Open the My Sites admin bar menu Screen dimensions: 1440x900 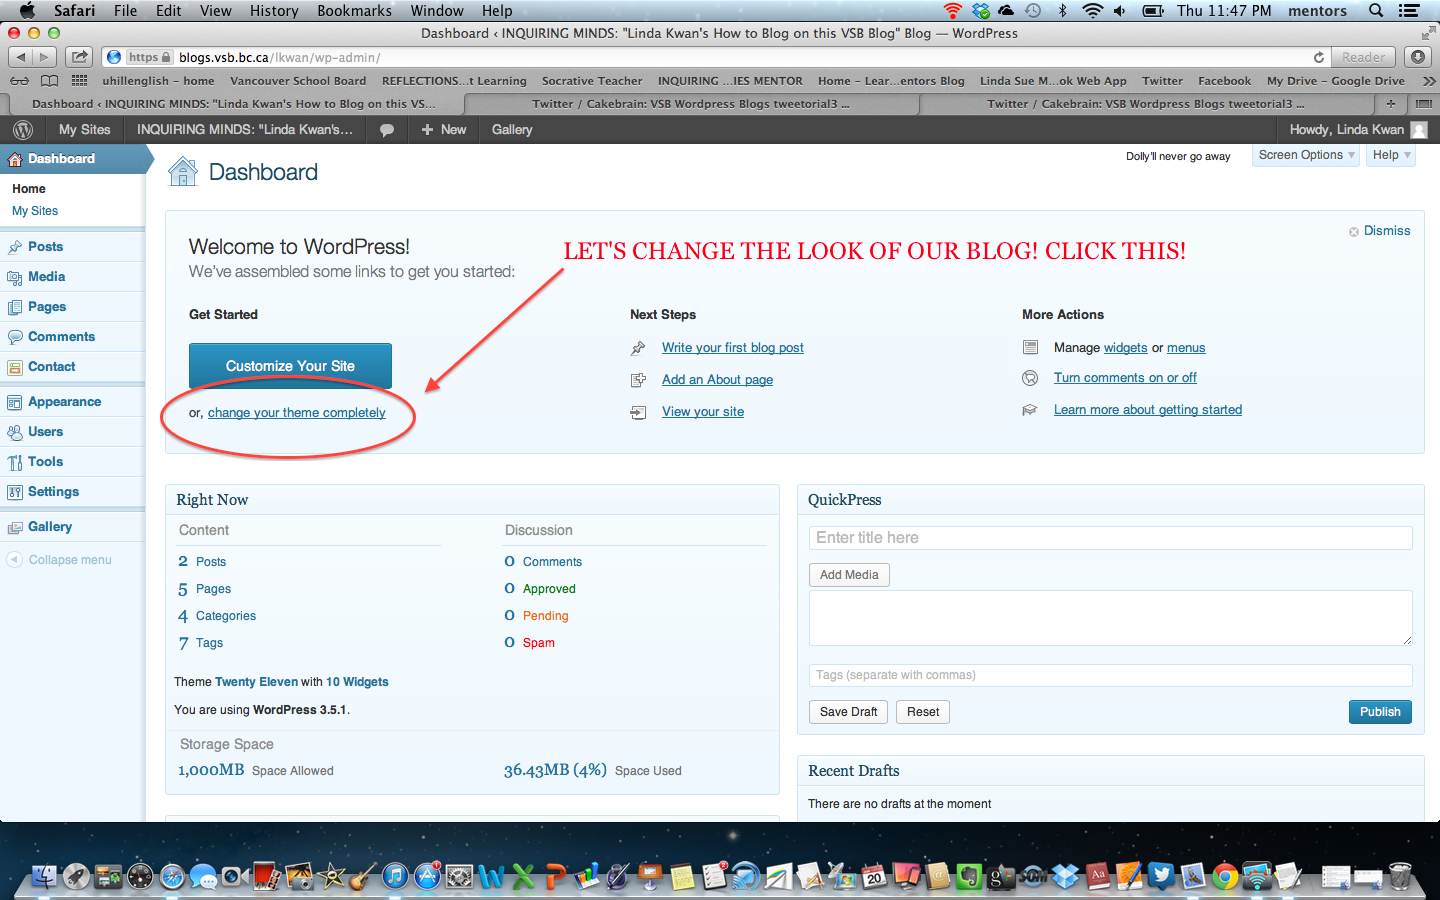coord(84,130)
